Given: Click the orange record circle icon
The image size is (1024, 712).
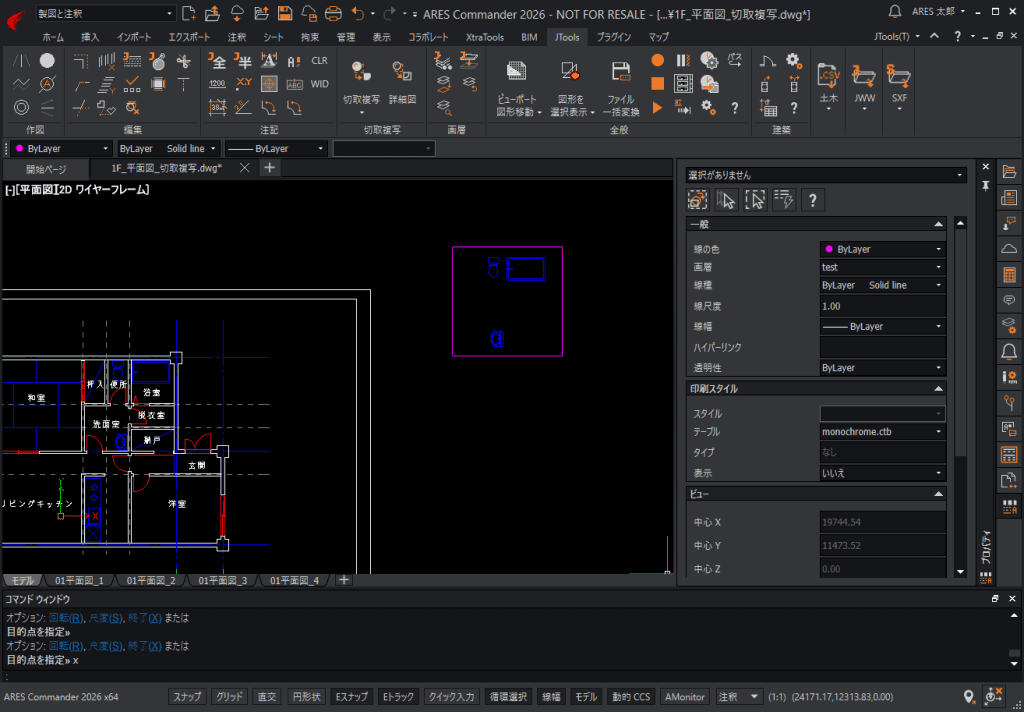Looking at the screenshot, I should tap(658, 60).
